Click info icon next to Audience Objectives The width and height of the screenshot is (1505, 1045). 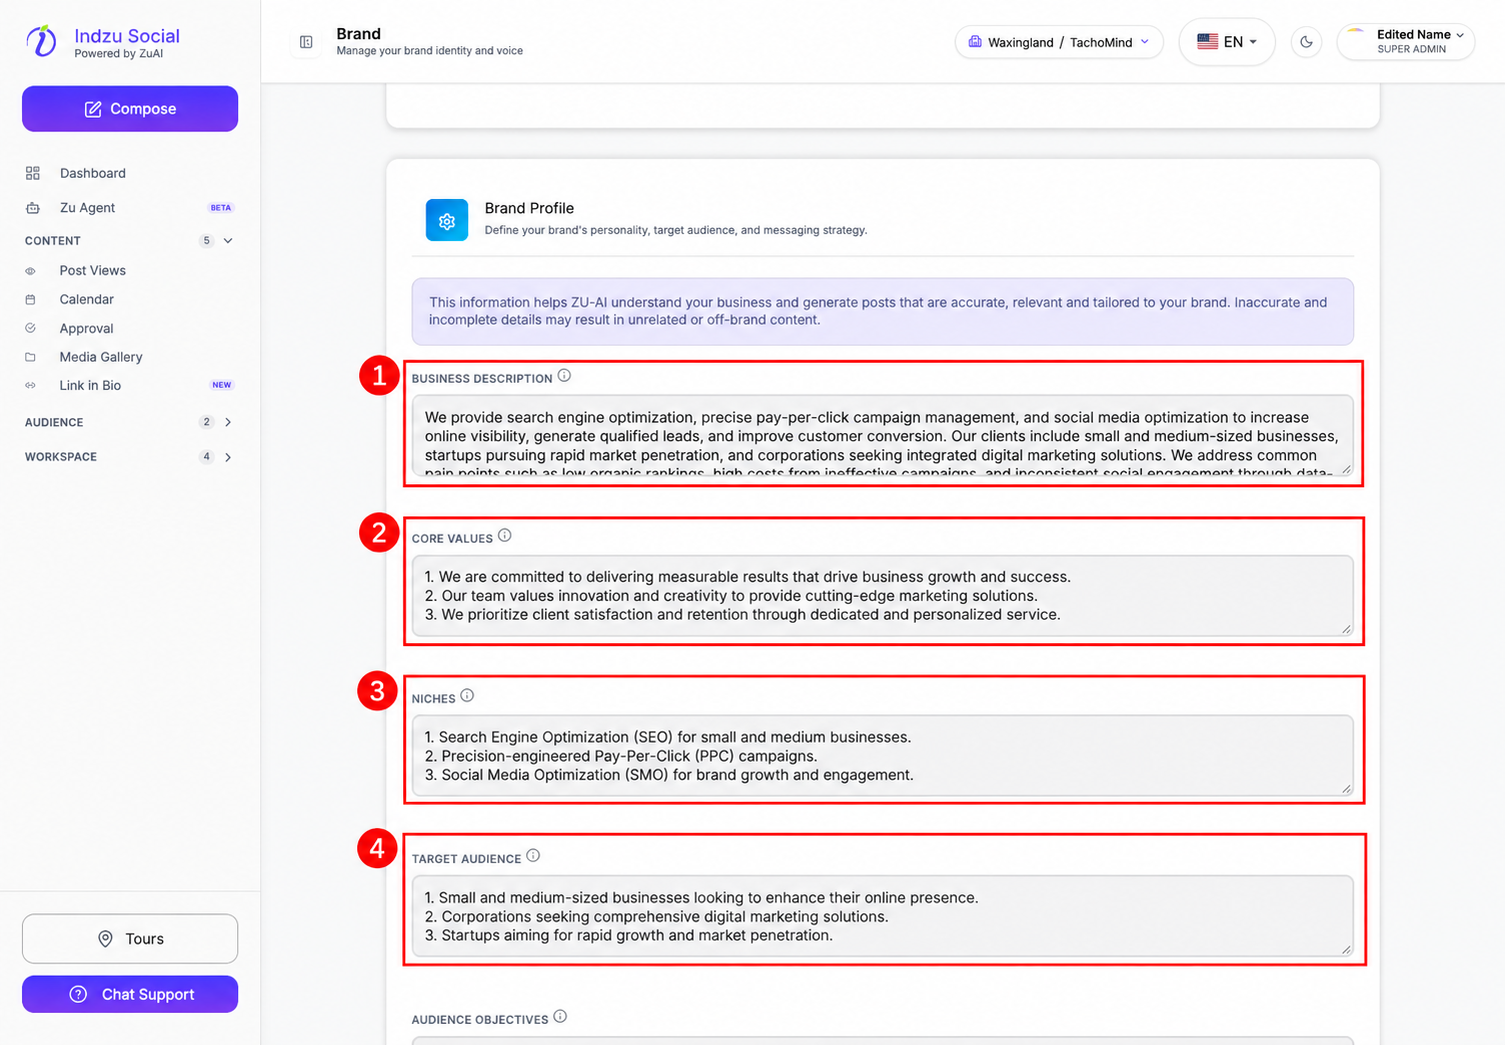click(x=560, y=1017)
